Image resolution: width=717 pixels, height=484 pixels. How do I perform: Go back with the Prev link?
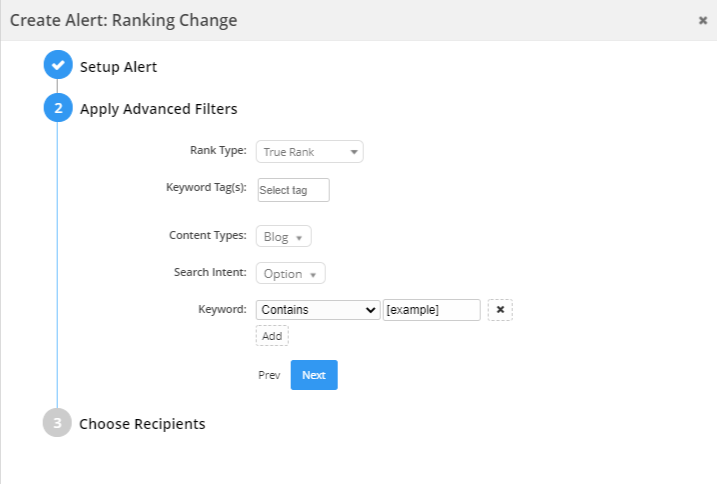[x=269, y=375]
